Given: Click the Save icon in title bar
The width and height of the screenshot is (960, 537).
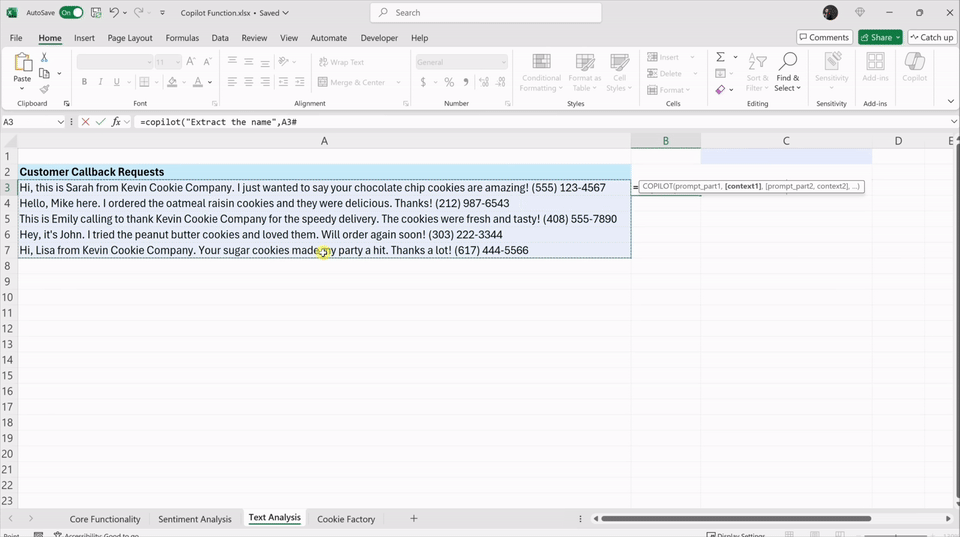Looking at the screenshot, I should (96, 13).
